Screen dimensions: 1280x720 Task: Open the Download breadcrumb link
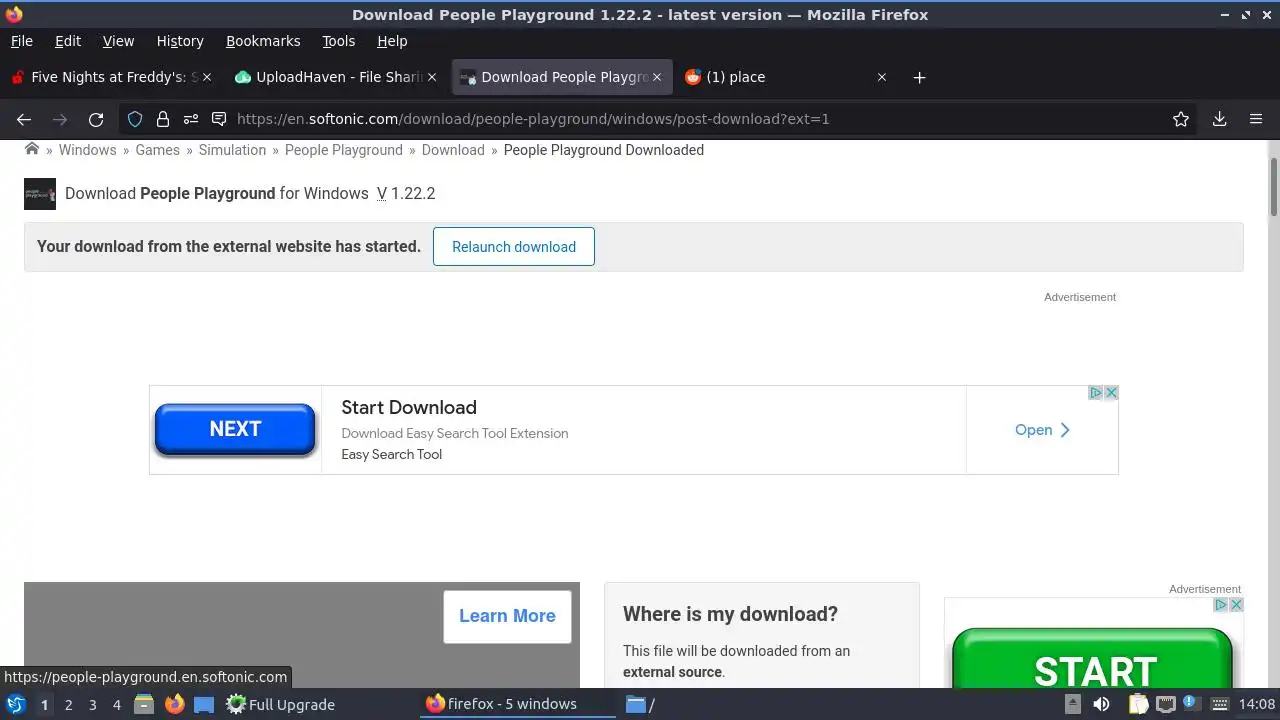pyautogui.click(x=453, y=150)
